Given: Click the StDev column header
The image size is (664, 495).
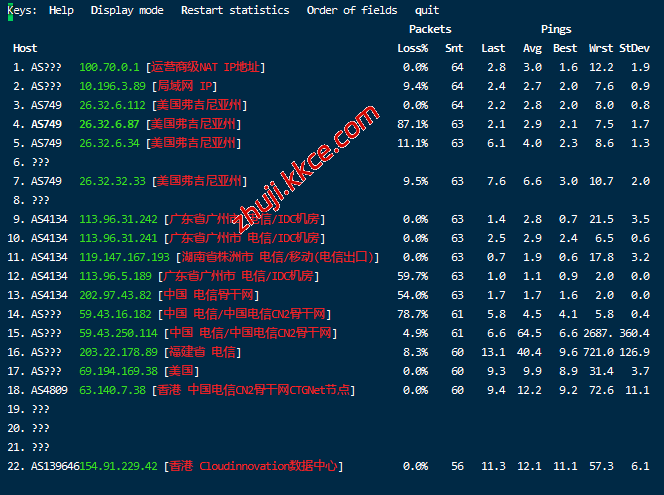Looking at the screenshot, I should point(634,48).
